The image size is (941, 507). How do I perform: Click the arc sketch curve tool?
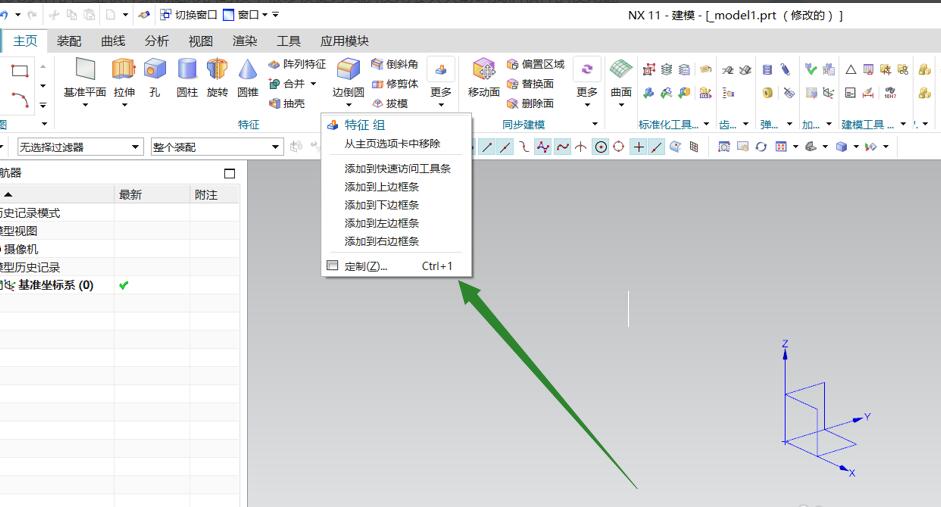(x=20, y=99)
